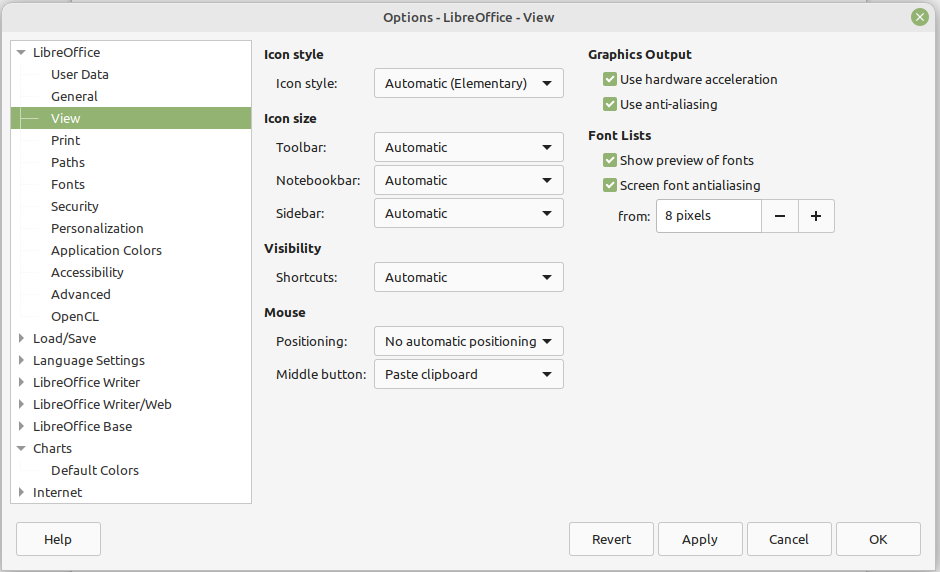Screen dimensions: 940x572
Task: Expand the Load/Save tree node
Action: pos(21,338)
